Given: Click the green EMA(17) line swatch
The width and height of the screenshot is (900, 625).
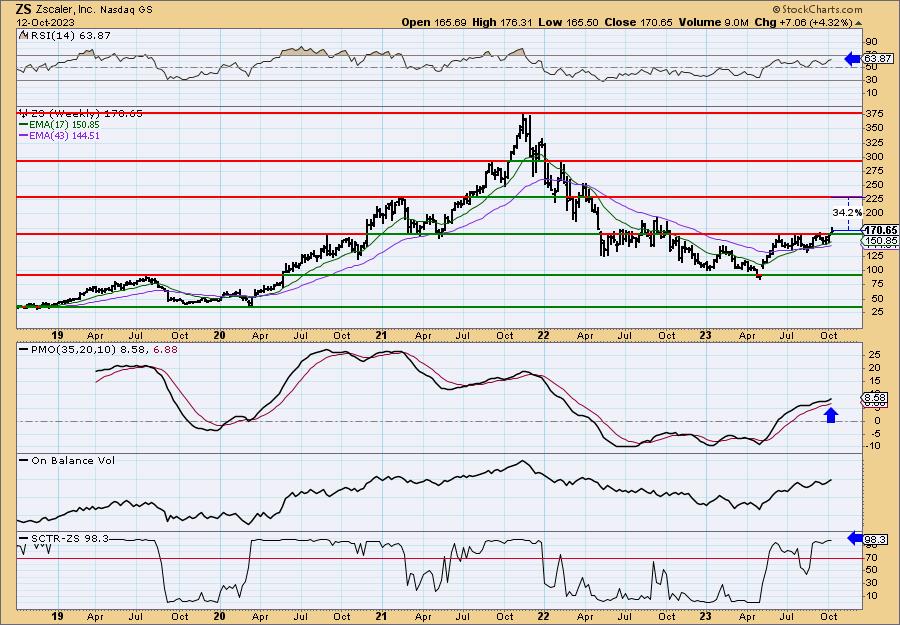Looking at the screenshot, I should click(24, 125).
